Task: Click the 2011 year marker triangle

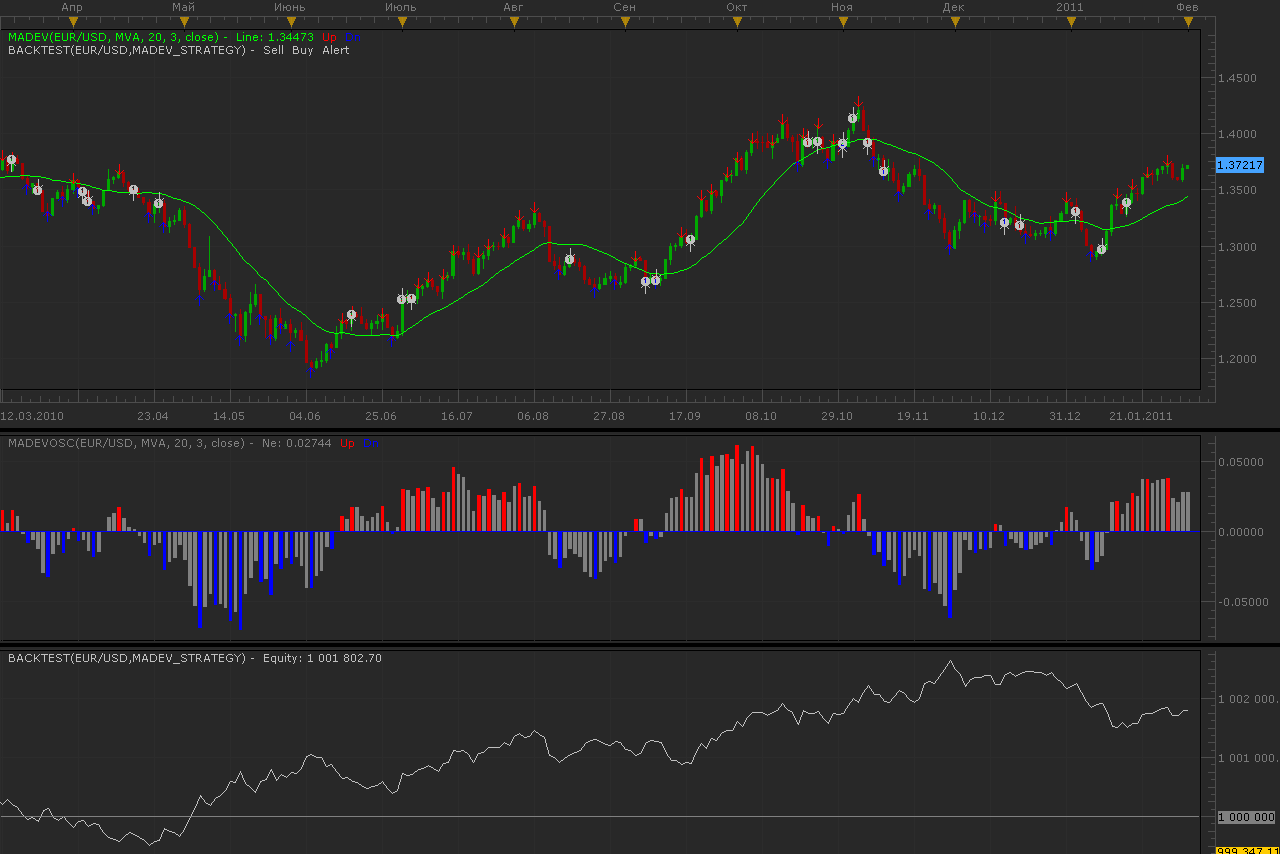Action: [x=1070, y=23]
